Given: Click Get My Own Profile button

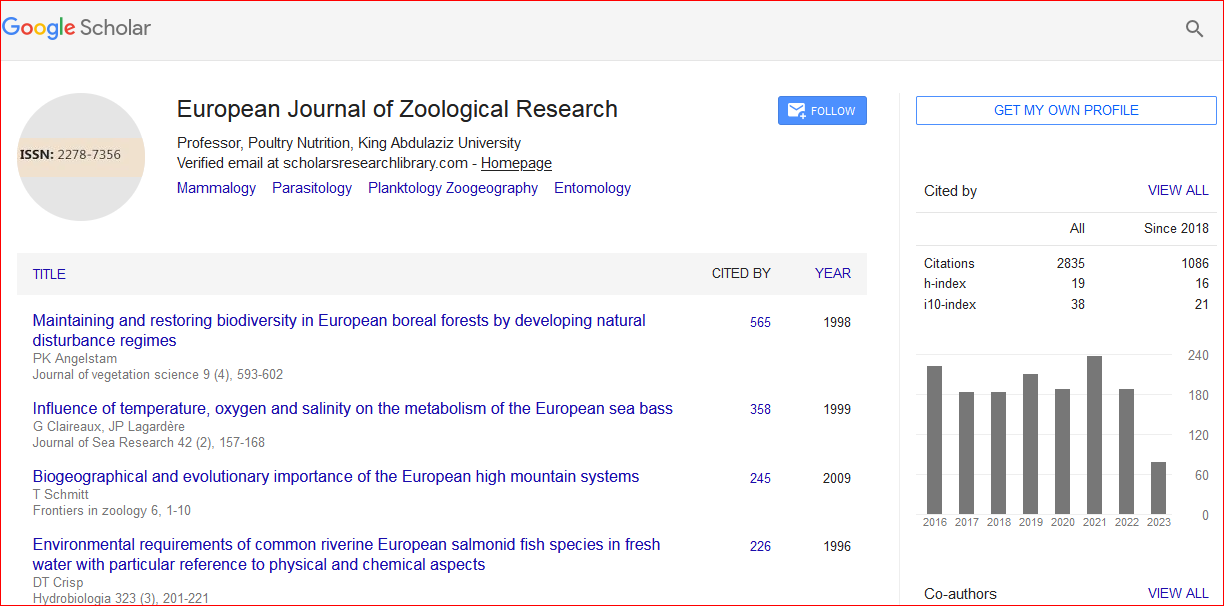Looking at the screenshot, I should [1066, 111].
